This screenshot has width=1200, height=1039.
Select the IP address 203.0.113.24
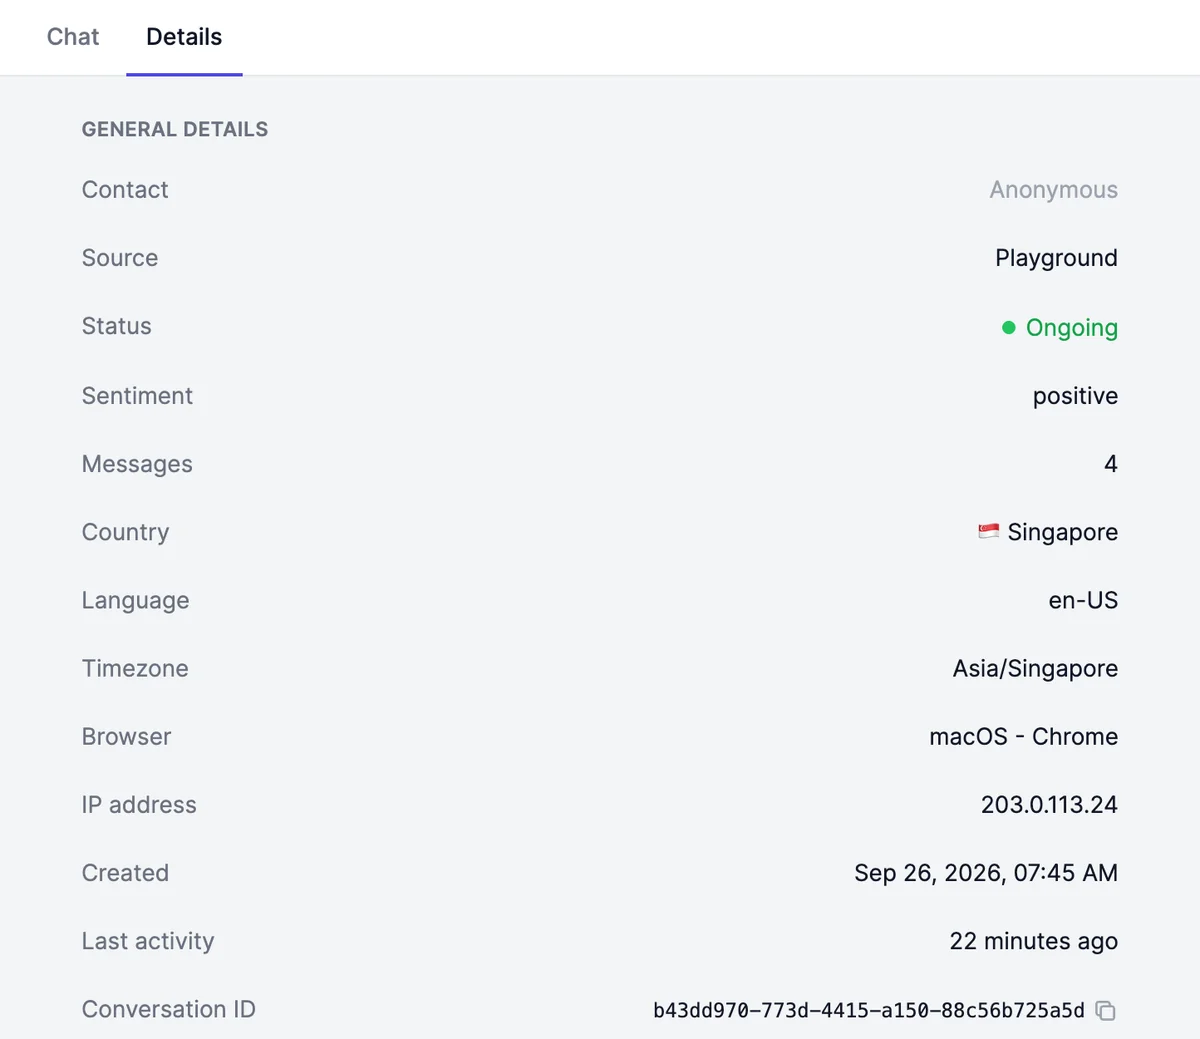1049,805
